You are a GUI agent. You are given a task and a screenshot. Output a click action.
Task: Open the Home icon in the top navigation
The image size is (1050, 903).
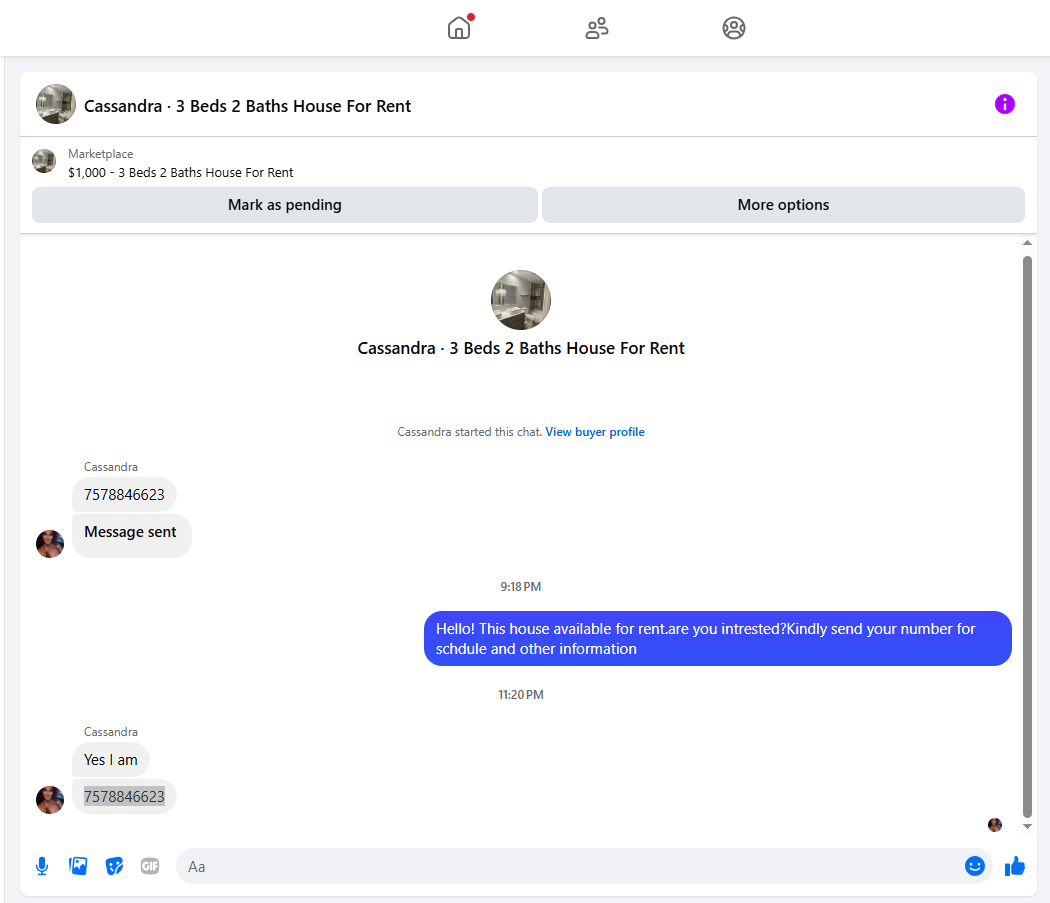[459, 28]
